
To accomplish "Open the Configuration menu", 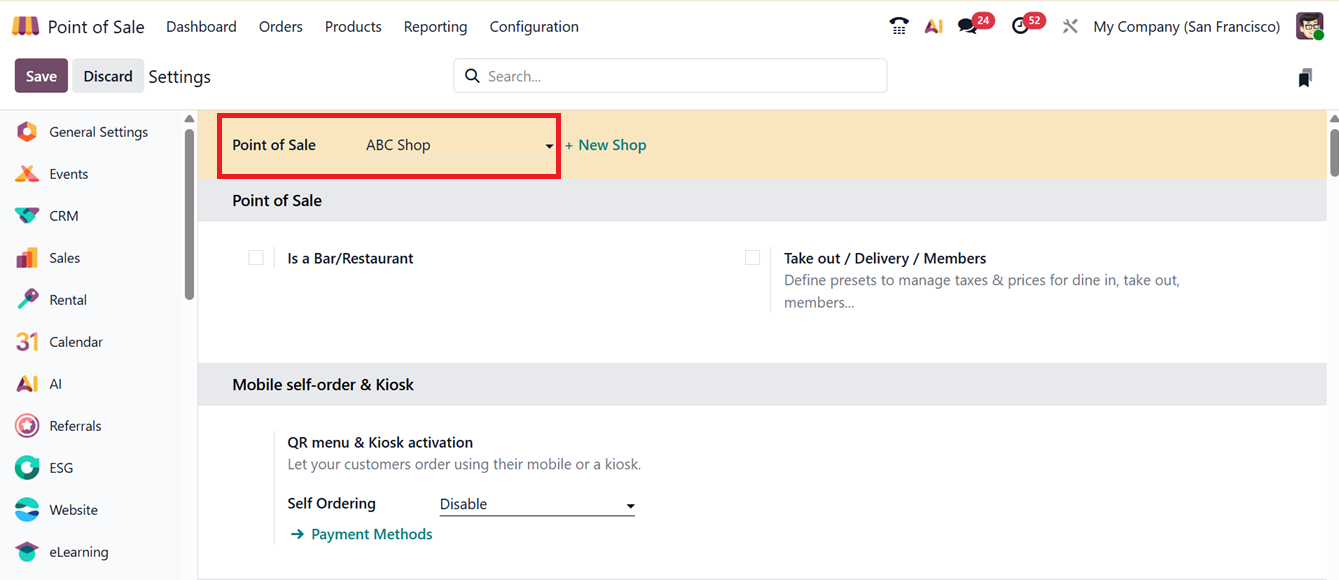I will click(534, 27).
